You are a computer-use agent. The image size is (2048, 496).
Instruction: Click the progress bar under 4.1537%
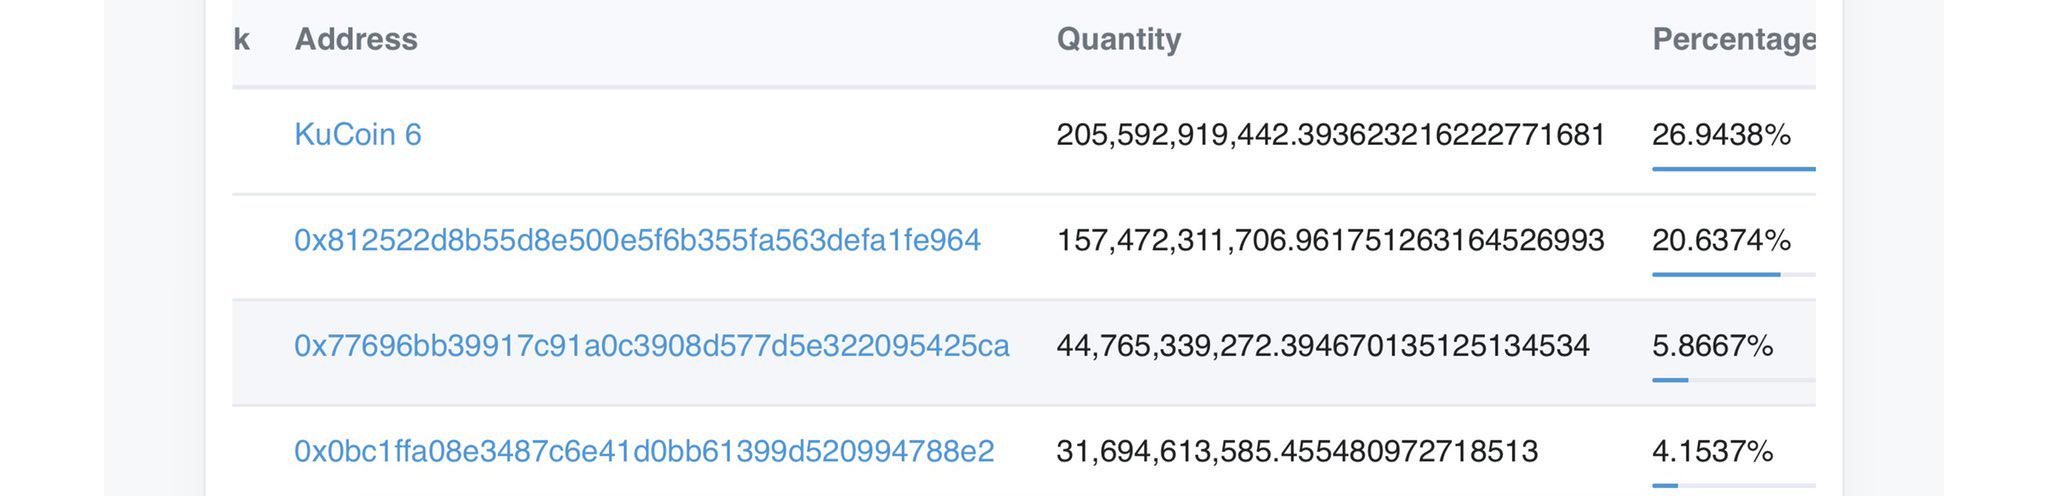coord(1734,486)
